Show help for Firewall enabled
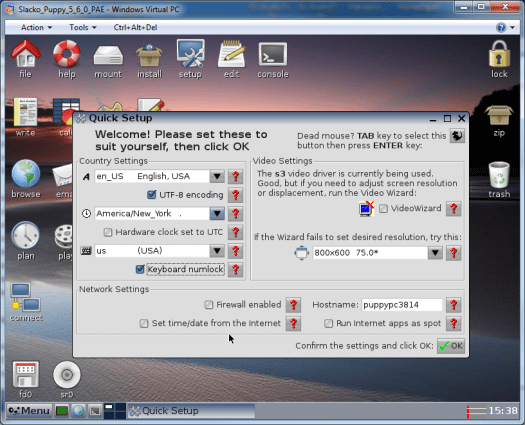 293,305
